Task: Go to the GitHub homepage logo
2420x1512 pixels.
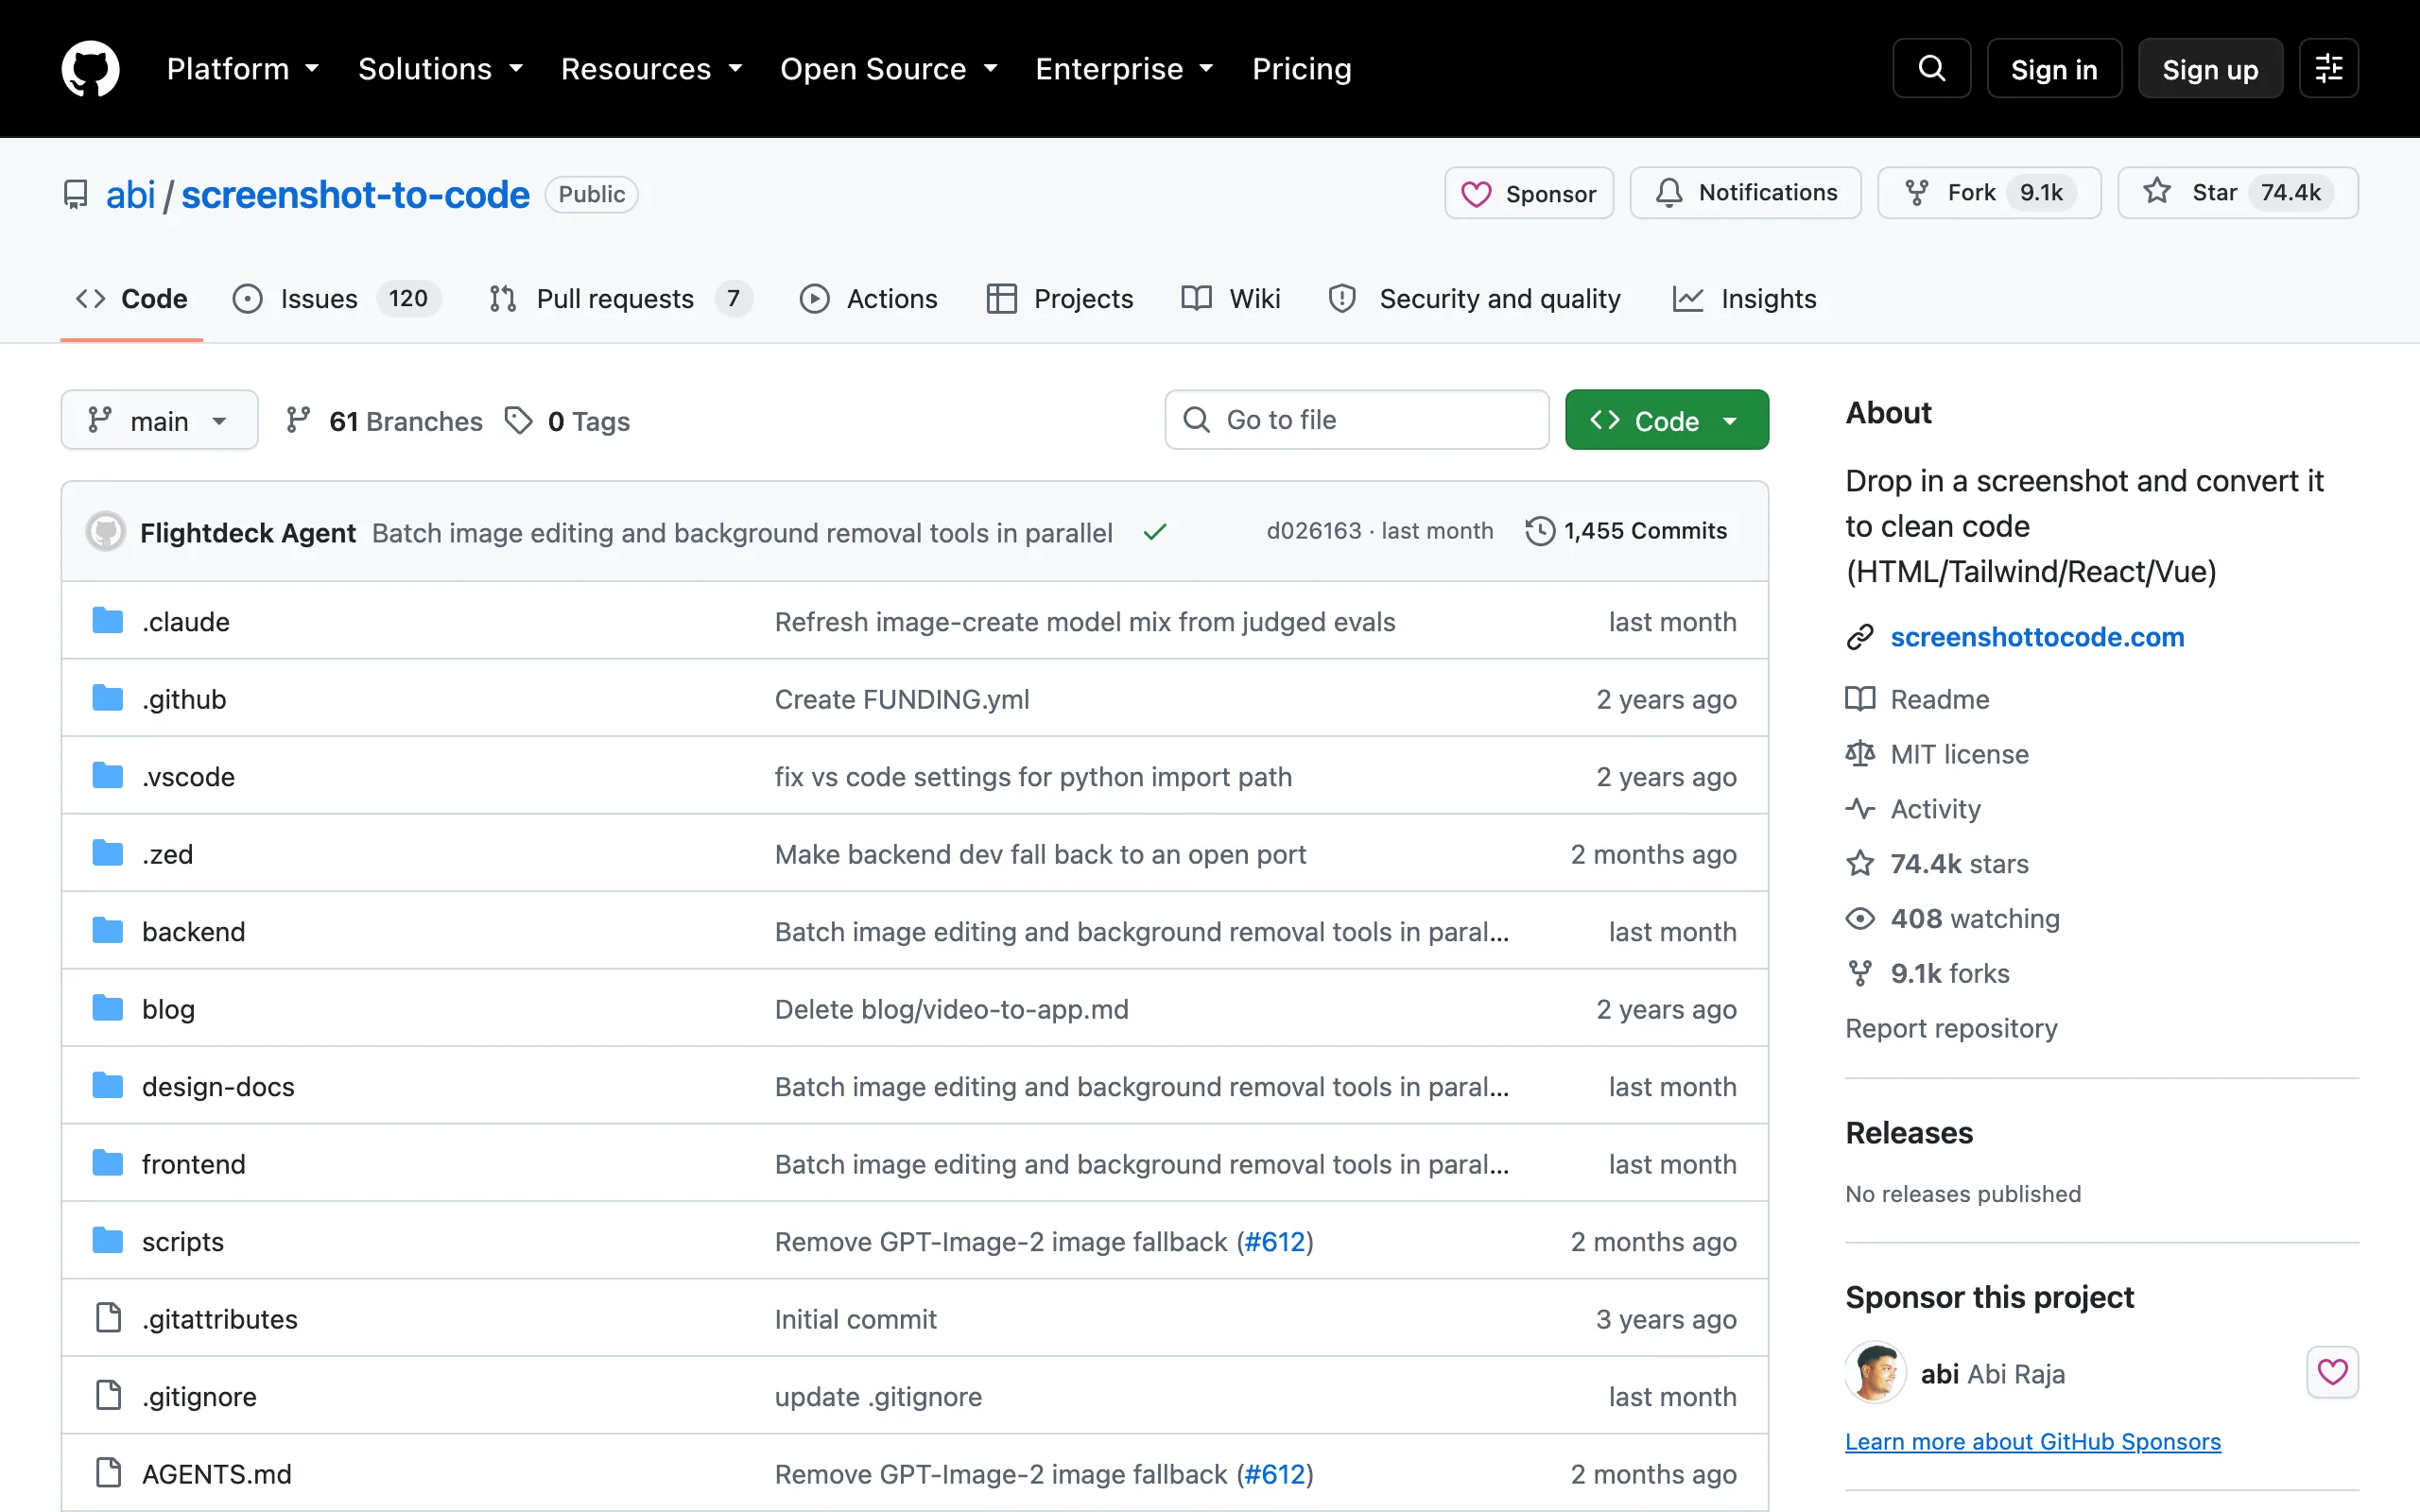Action: (90, 68)
